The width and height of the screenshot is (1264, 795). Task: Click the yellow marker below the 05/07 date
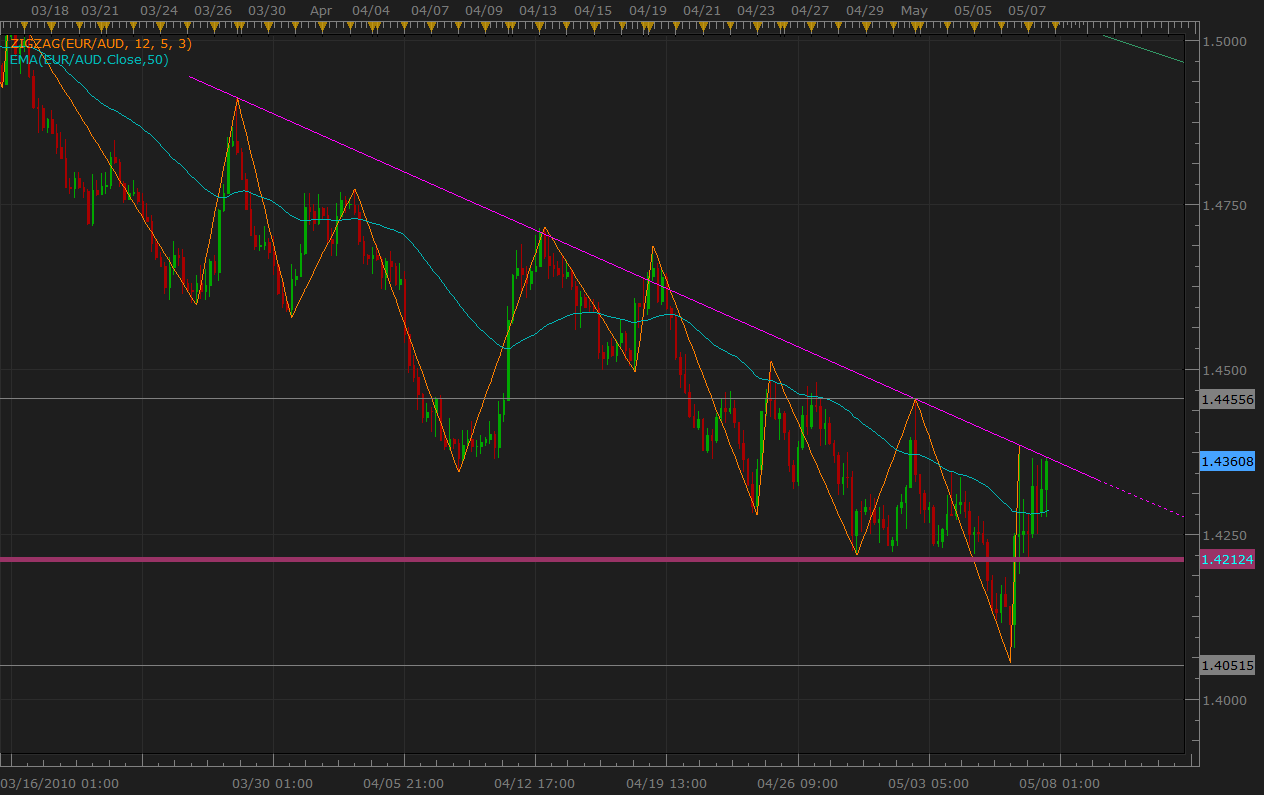click(1027, 23)
